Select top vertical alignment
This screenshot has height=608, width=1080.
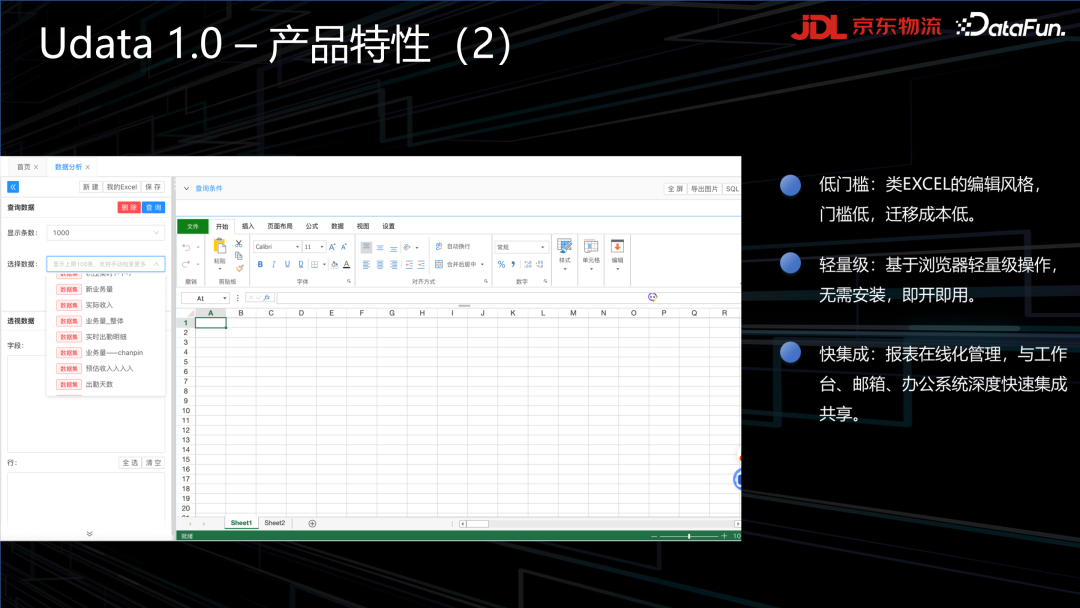click(x=366, y=247)
